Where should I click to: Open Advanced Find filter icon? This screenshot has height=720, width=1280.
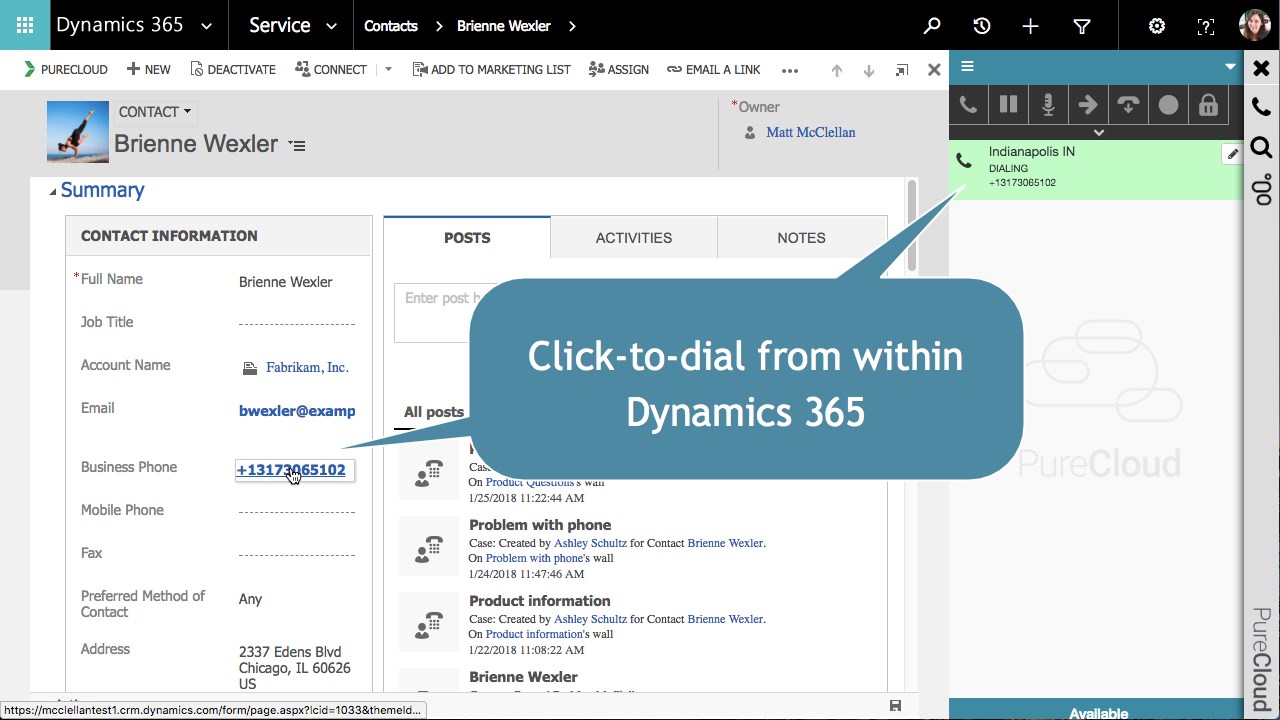pos(1082,26)
